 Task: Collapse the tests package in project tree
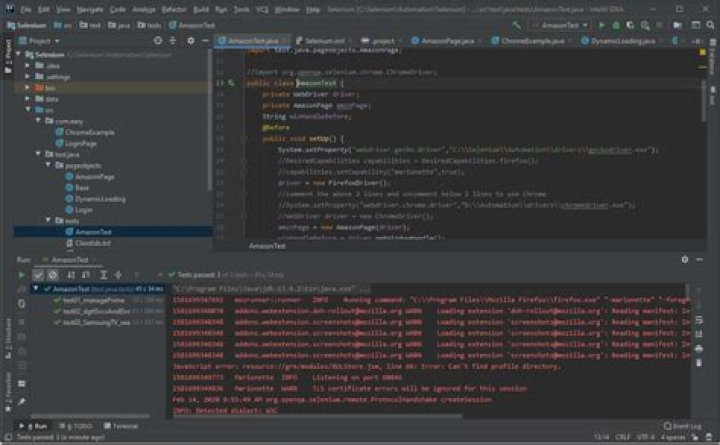pyautogui.click(x=48, y=220)
